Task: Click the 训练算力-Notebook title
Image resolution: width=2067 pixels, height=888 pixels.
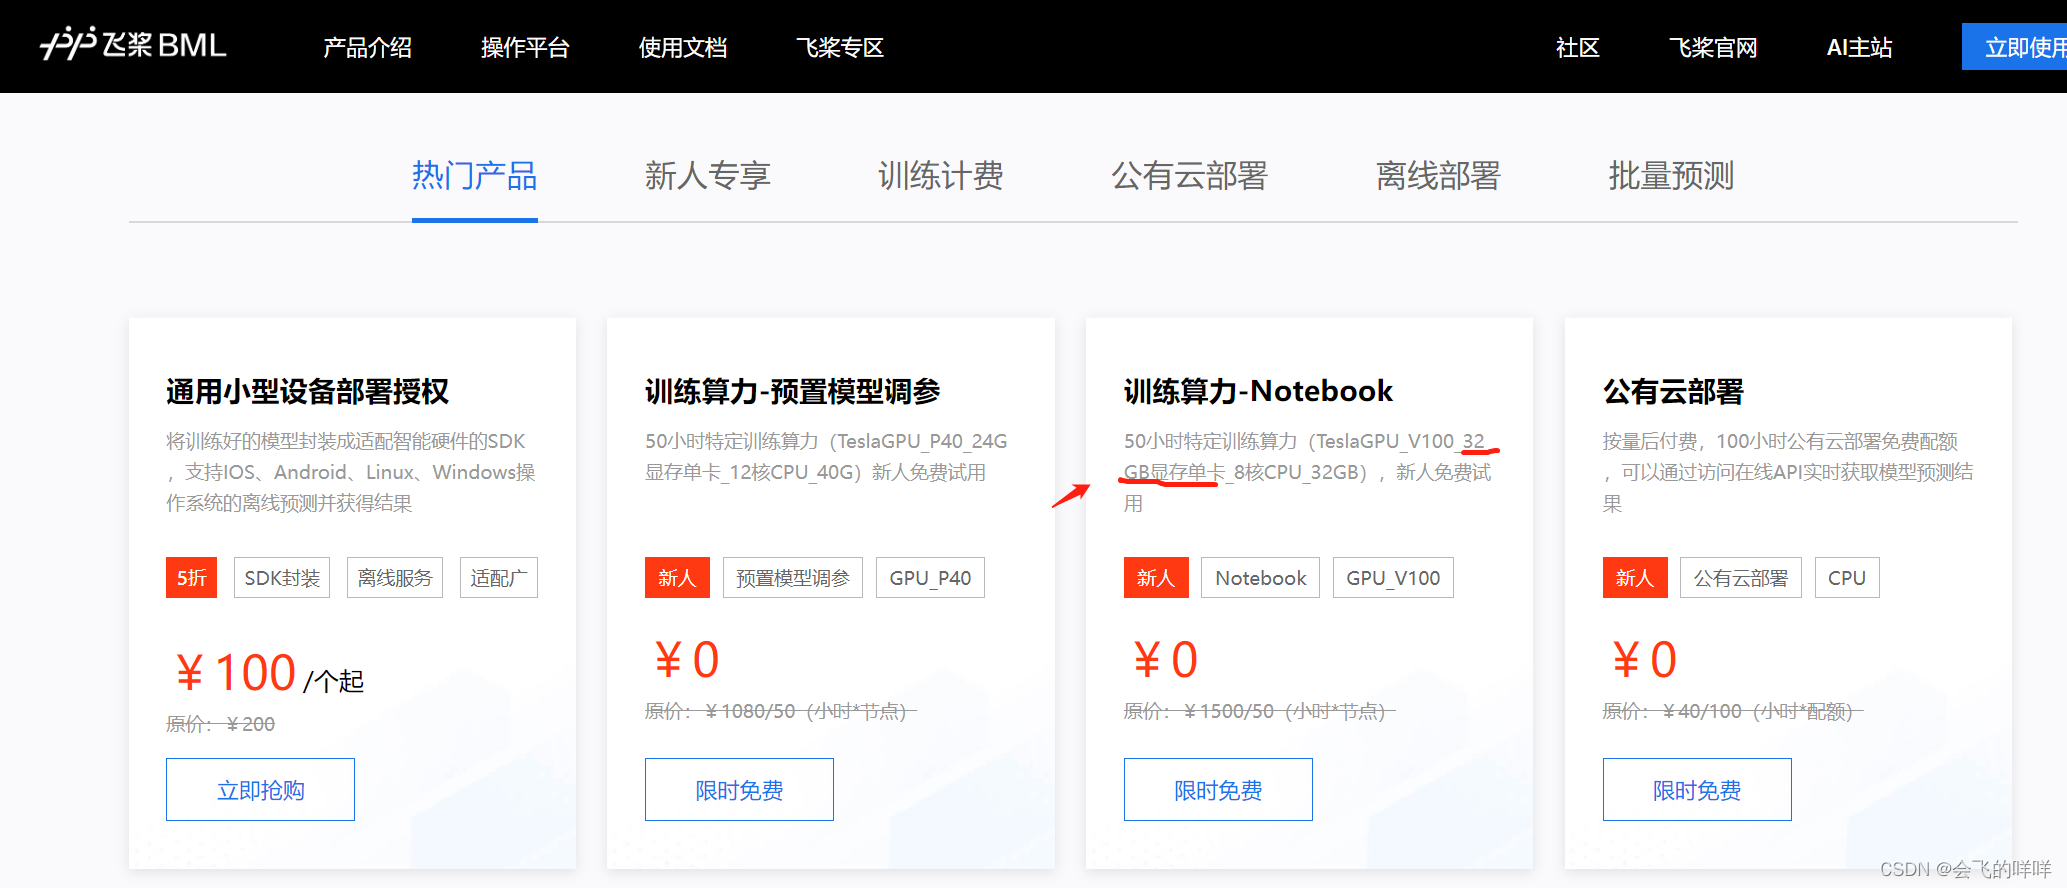Action: pyautogui.click(x=1258, y=391)
